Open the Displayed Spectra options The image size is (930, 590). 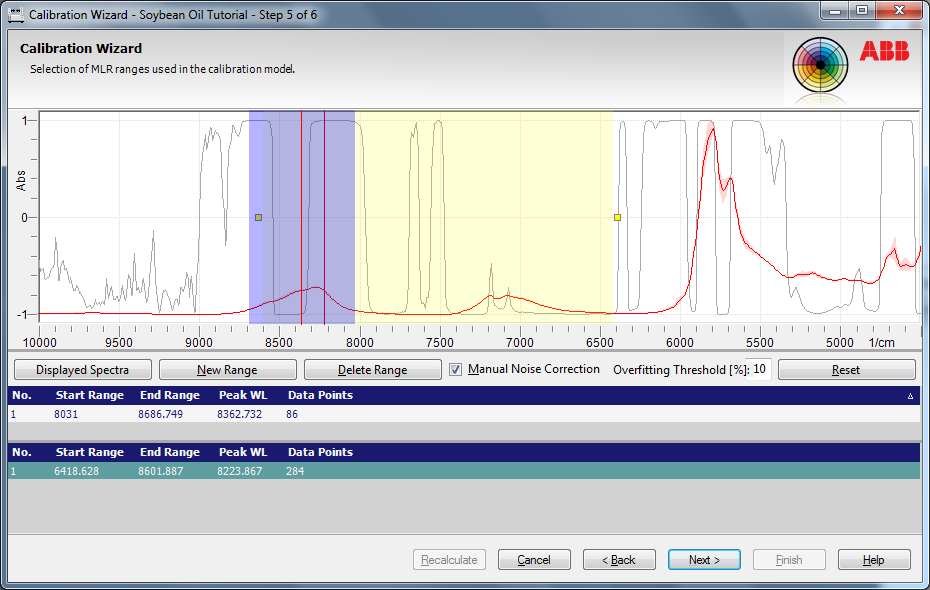tap(81, 369)
